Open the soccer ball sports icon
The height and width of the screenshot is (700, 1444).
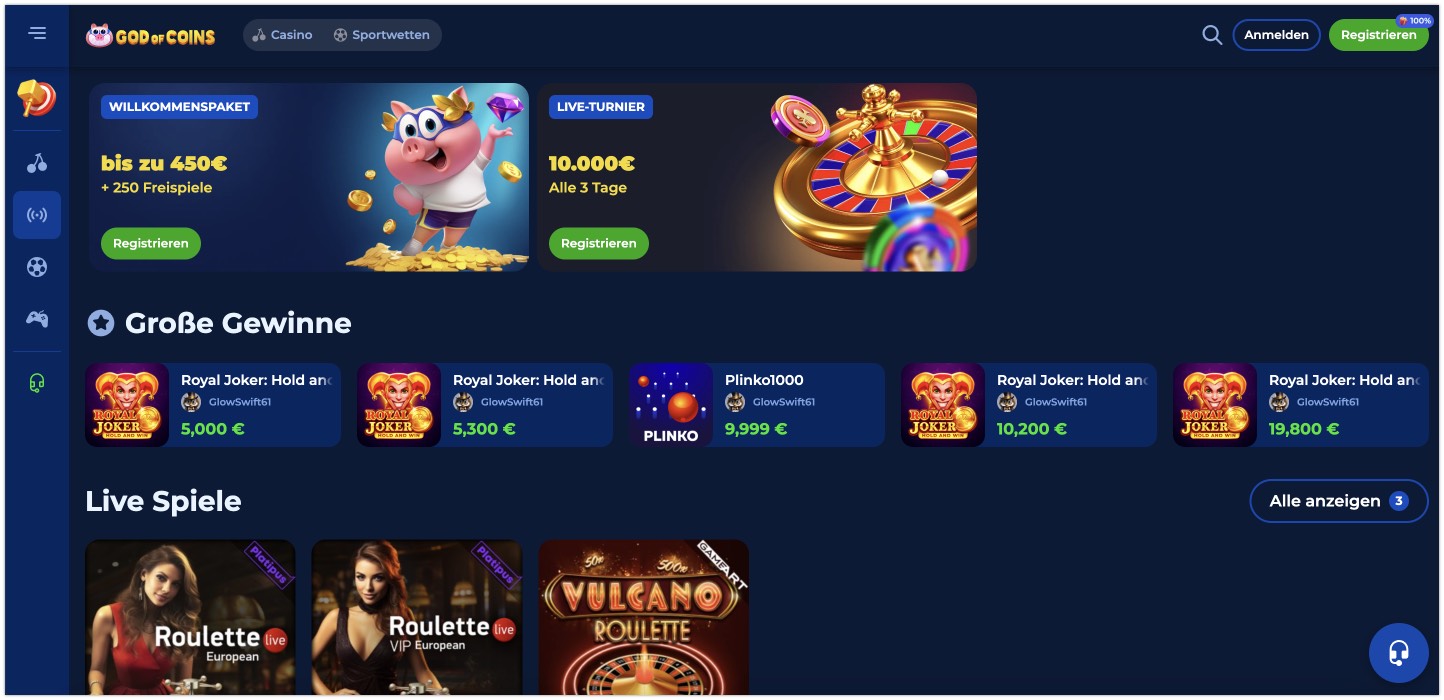(37, 267)
